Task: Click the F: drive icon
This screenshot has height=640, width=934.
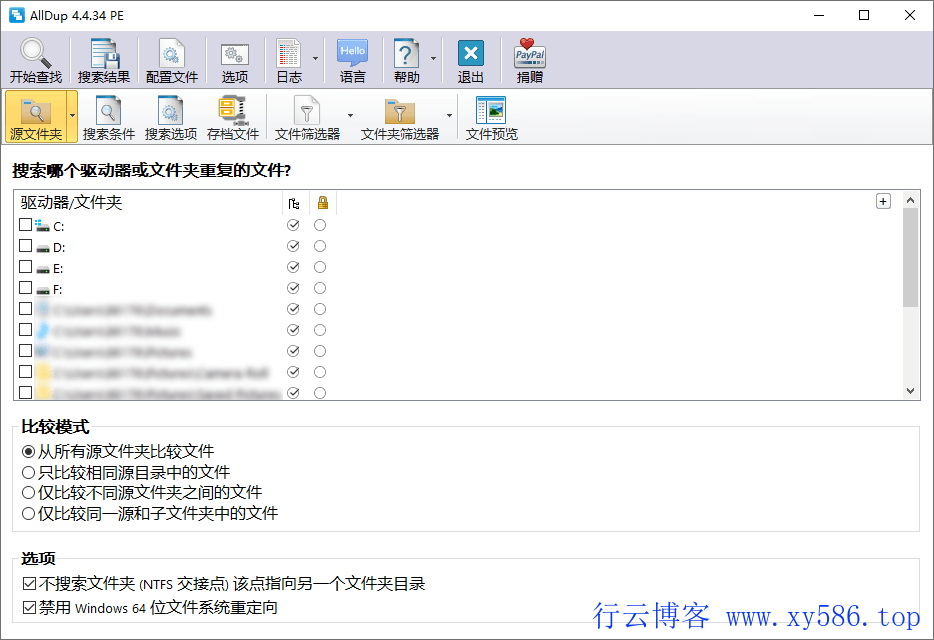Action: click(x=42, y=290)
